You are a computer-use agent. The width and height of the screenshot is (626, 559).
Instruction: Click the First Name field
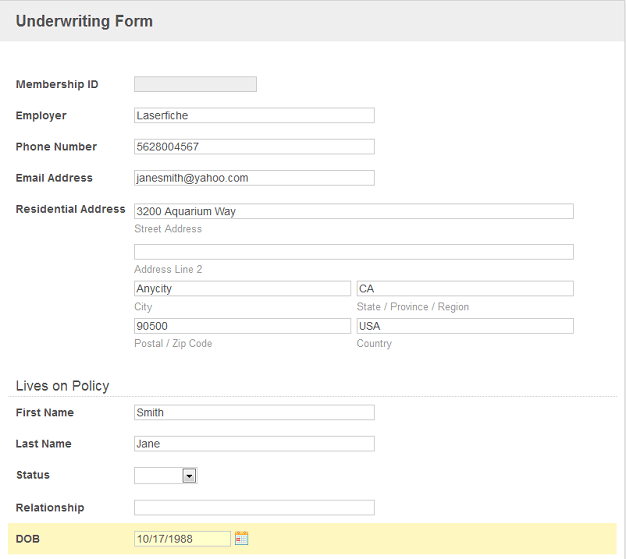[x=254, y=413]
